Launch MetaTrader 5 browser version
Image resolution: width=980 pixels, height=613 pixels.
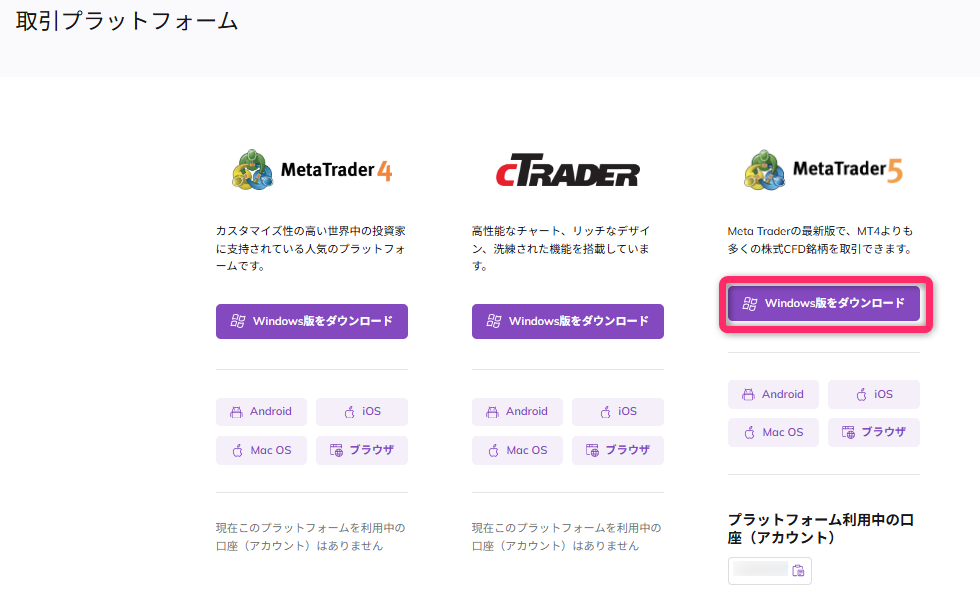873,432
